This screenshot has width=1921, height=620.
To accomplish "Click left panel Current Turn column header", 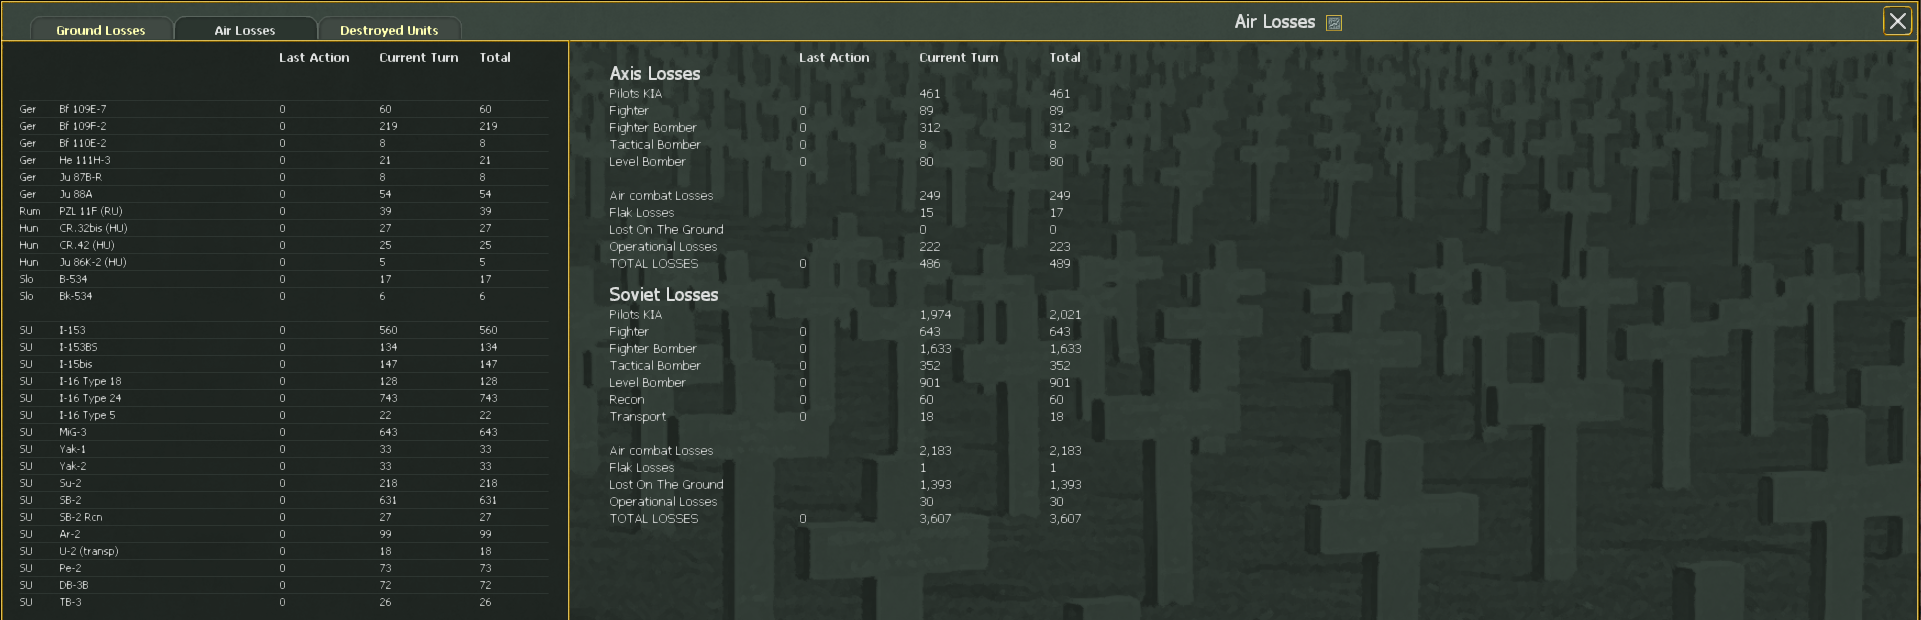I will coord(419,58).
